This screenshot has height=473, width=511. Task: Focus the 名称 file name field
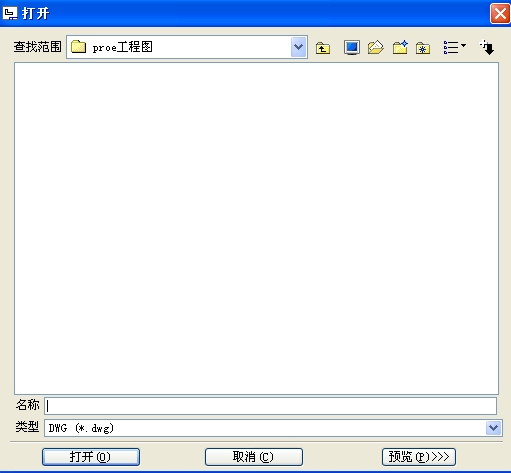tap(270, 406)
